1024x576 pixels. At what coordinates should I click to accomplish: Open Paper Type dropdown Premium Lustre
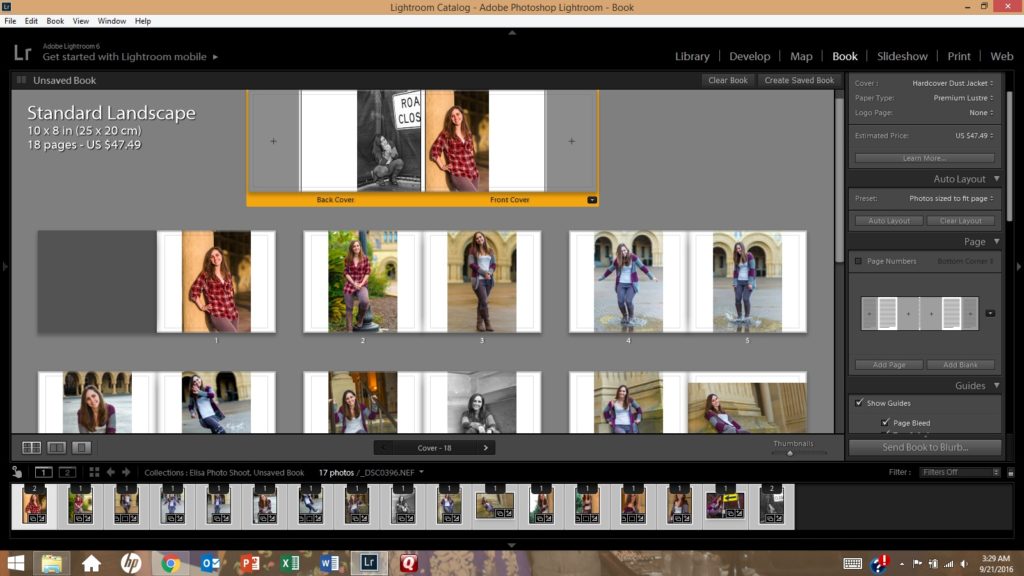[x=963, y=98]
